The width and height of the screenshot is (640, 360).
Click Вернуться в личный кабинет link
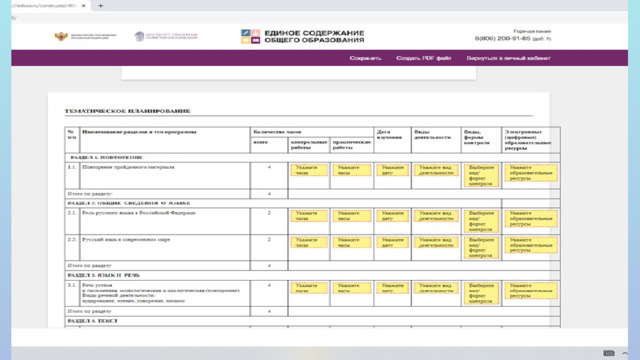click(508, 58)
